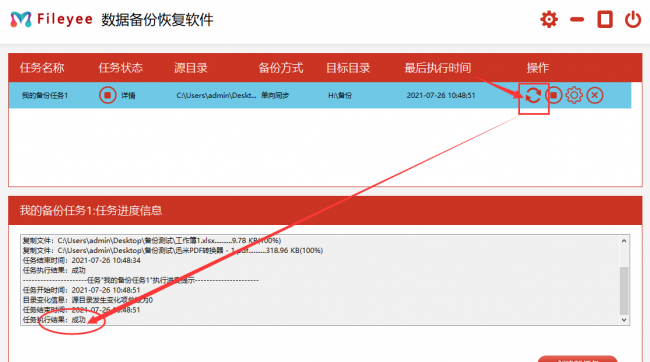Screen dimensions: 650x362
Task: Click the 源目录 column header
Action: [191, 68]
